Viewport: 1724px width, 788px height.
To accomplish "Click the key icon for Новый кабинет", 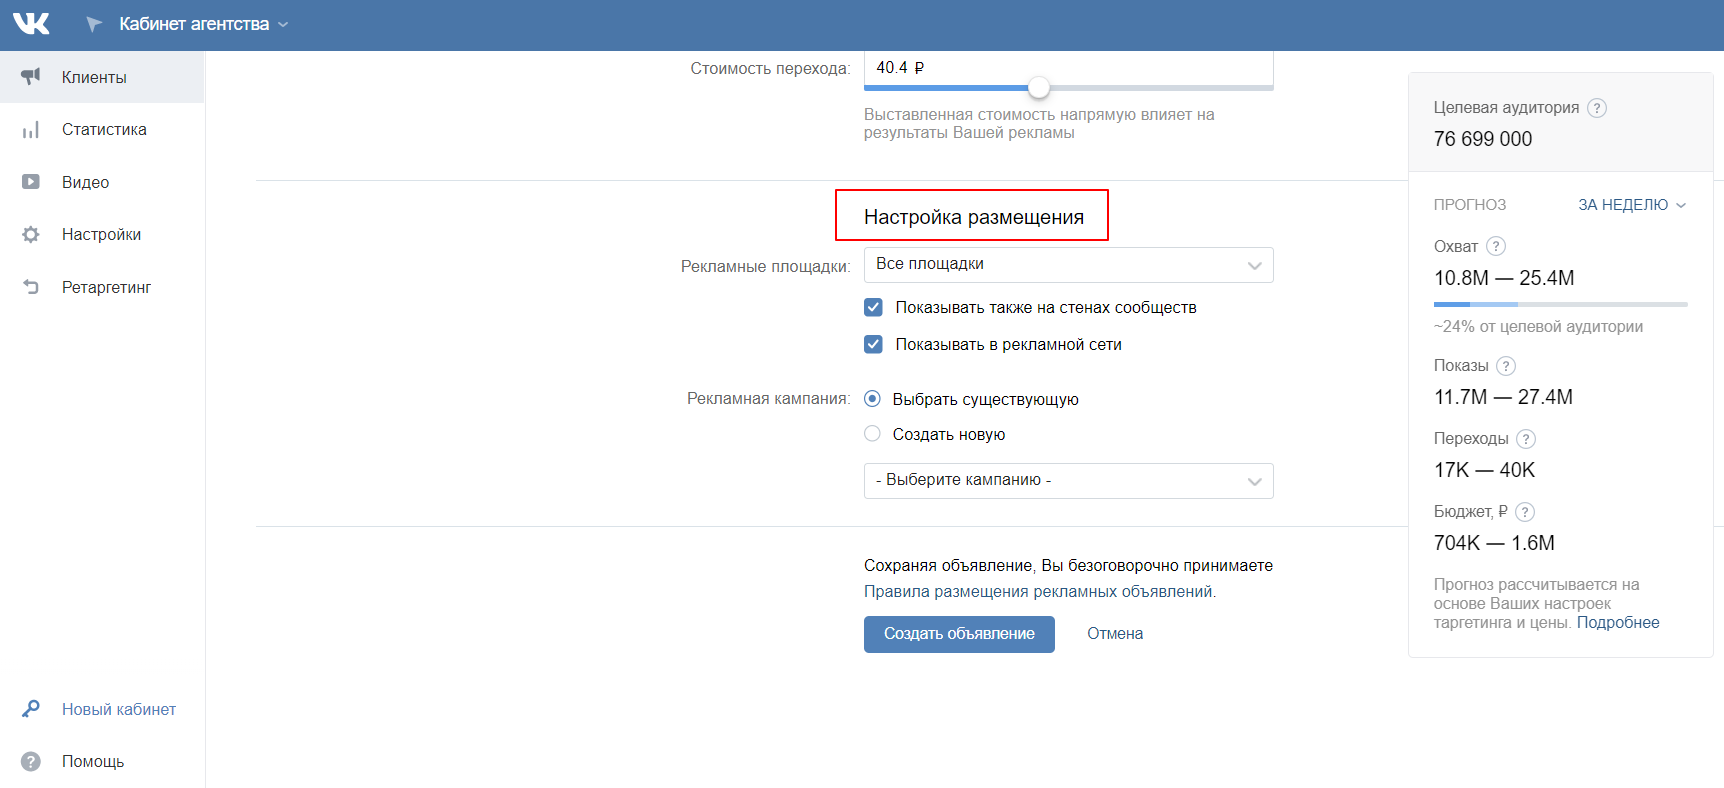I will point(31,709).
